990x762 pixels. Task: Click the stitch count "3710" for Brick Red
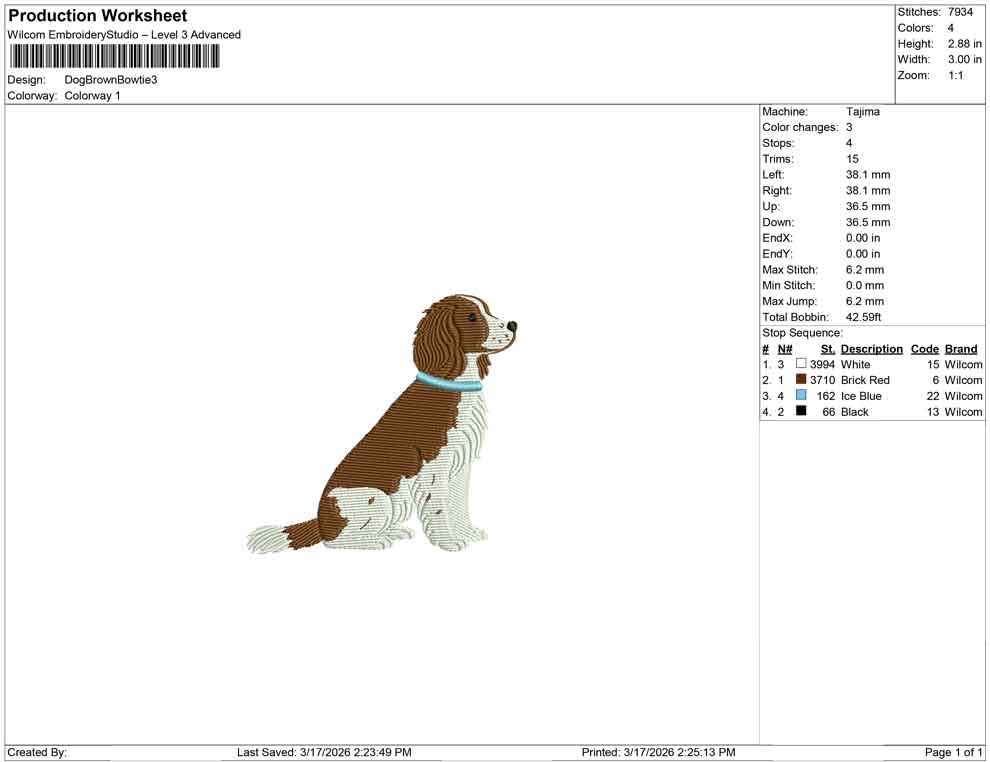[x=822, y=380]
